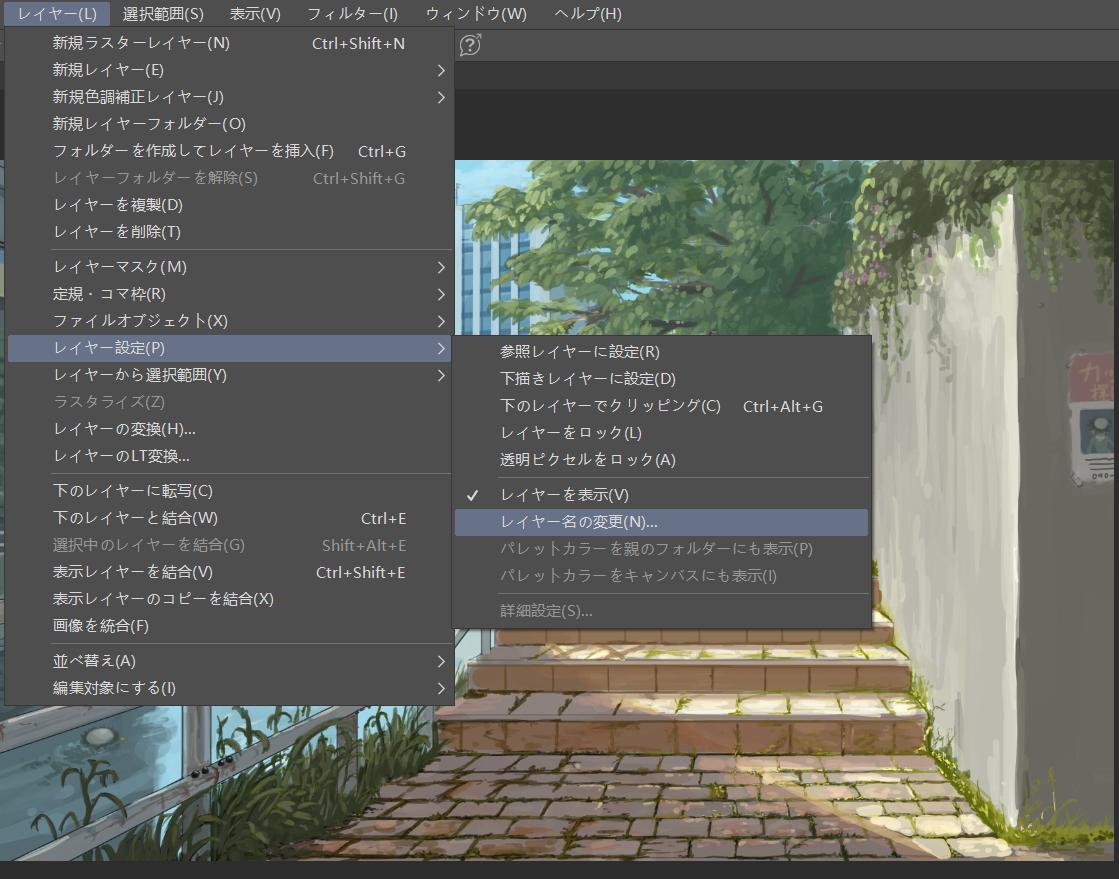Image resolution: width=1119 pixels, height=879 pixels.
Task: Choose 画像を統合(F) to flatten image
Action: (x=100, y=626)
